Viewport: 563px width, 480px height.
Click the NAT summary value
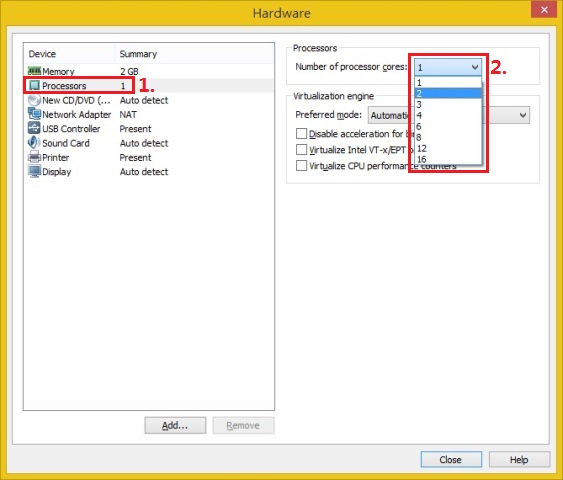coord(128,115)
